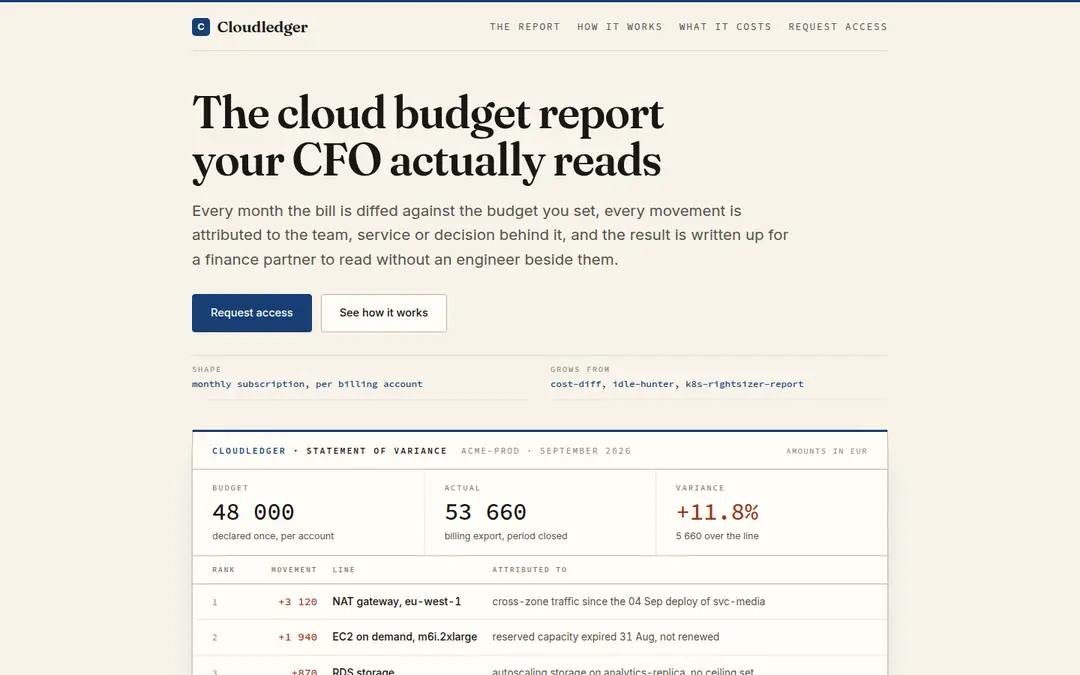
Task: Click the See how it works button
Action: [384, 313]
